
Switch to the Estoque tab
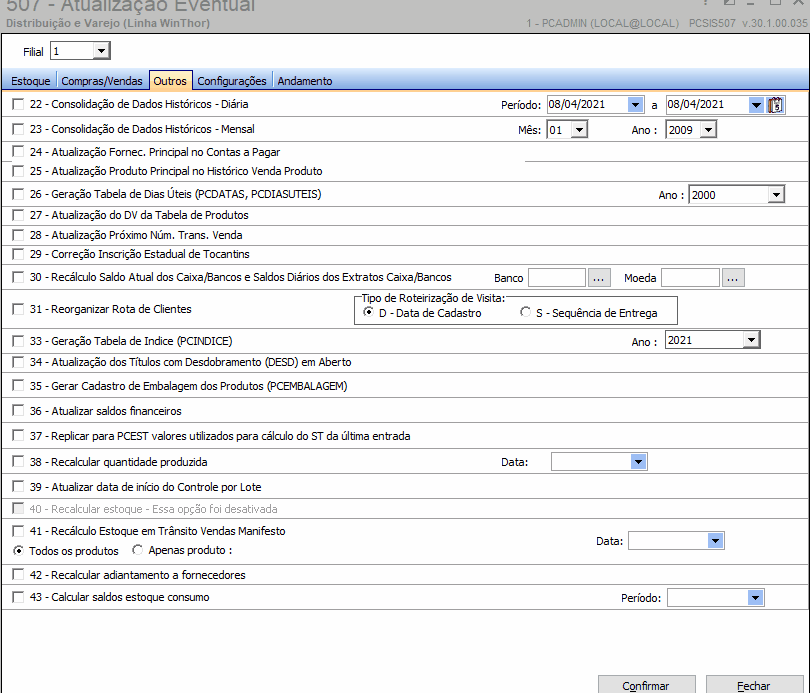30,81
